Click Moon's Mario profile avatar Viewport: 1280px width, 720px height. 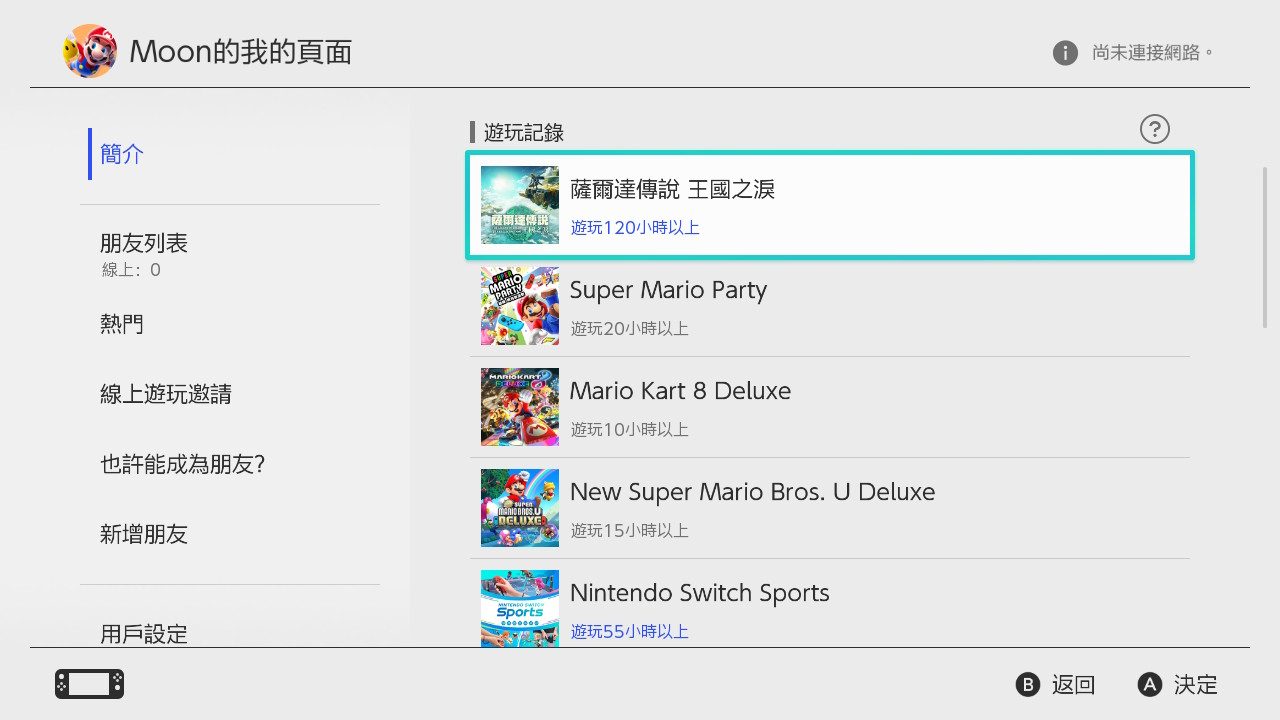coord(90,51)
